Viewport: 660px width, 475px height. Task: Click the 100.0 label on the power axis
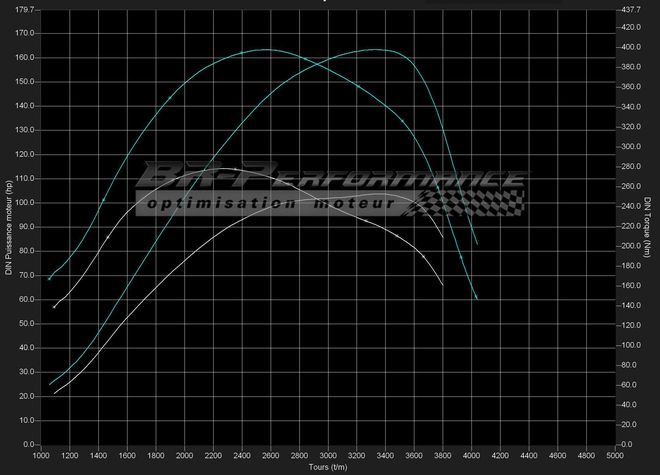click(x=23, y=202)
